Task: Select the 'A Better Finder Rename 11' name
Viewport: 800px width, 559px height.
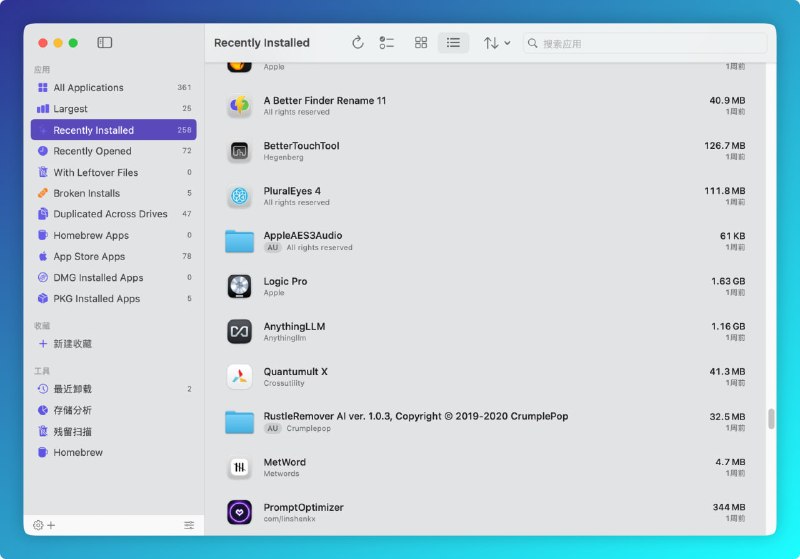Action: (x=324, y=100)
